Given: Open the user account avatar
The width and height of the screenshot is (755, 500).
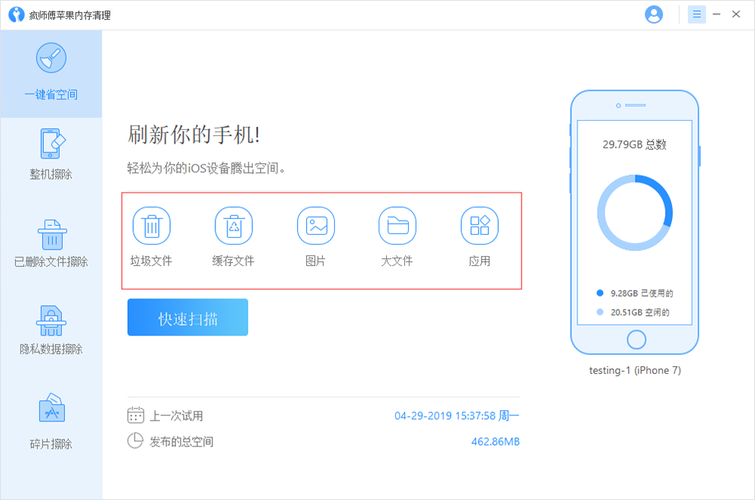Looking at the screenshot, I should (x=654, y=14).
